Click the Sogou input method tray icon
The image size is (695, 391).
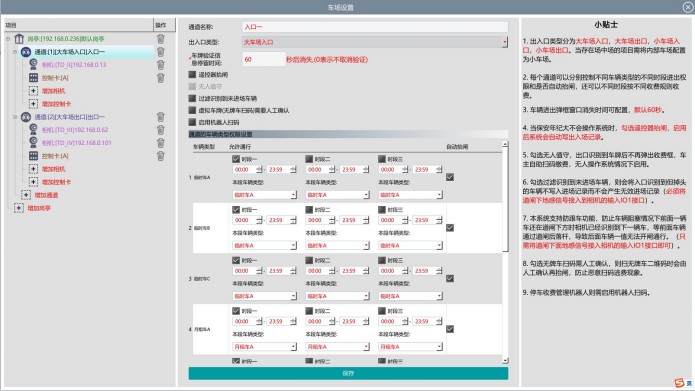(679, 383)
